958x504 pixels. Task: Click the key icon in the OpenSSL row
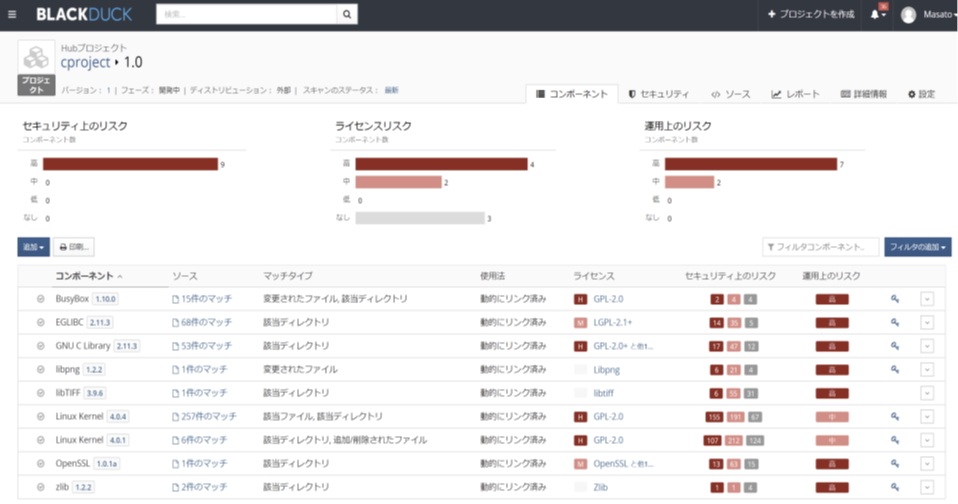[x=894, y=464]
